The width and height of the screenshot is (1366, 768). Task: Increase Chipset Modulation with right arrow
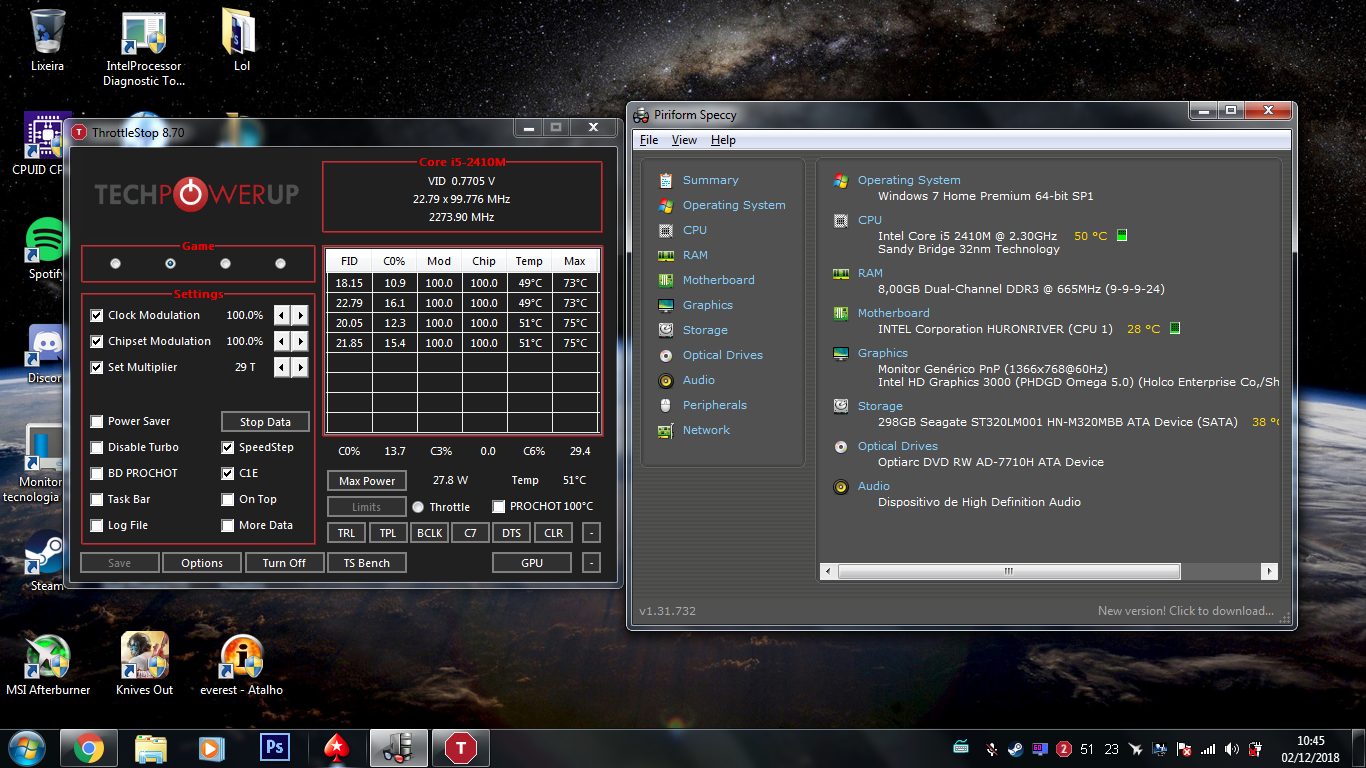pyautogui.click(x=300, y=341)
